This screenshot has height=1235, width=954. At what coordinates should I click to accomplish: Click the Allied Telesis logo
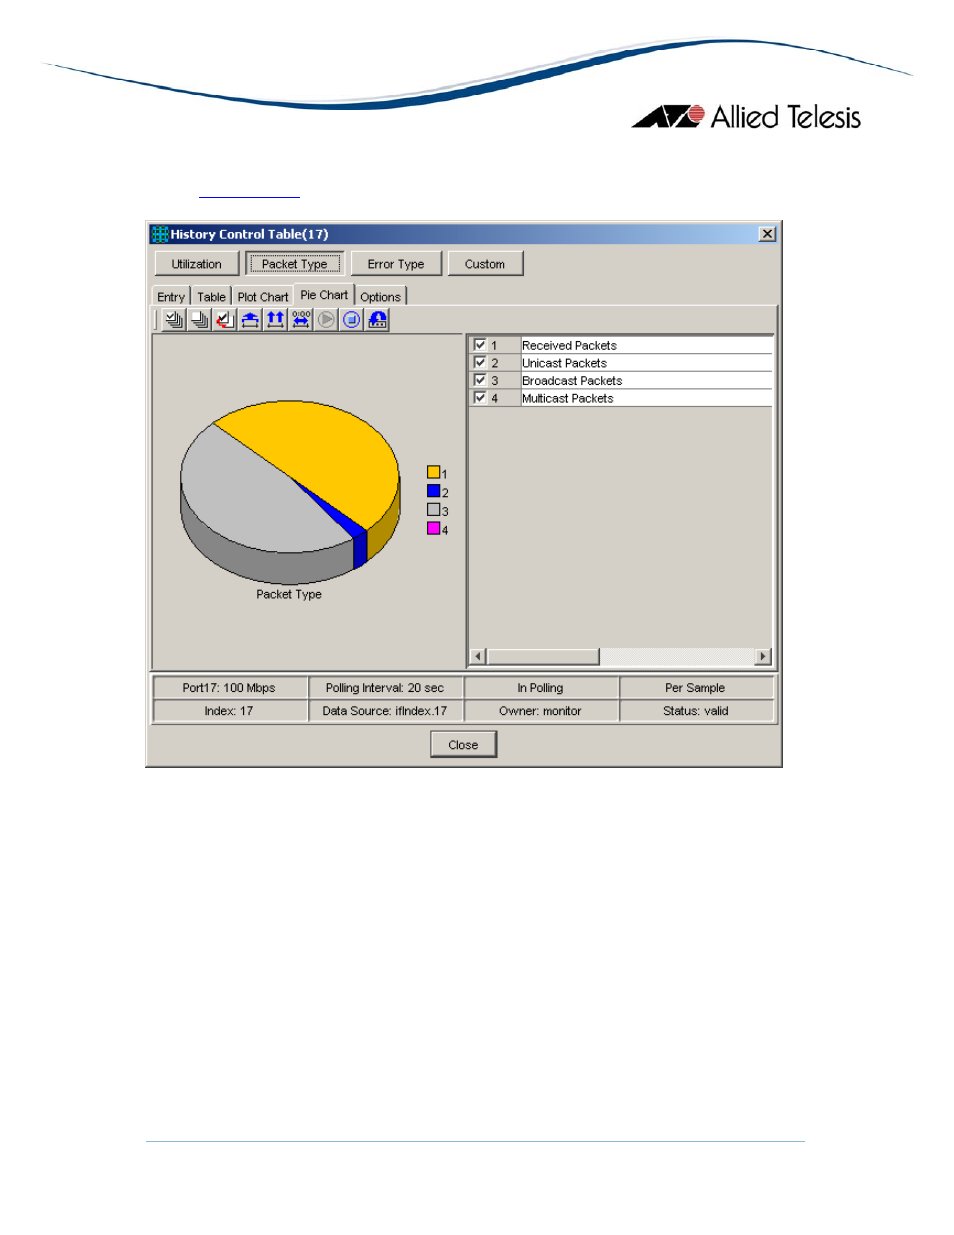[746, 117]
